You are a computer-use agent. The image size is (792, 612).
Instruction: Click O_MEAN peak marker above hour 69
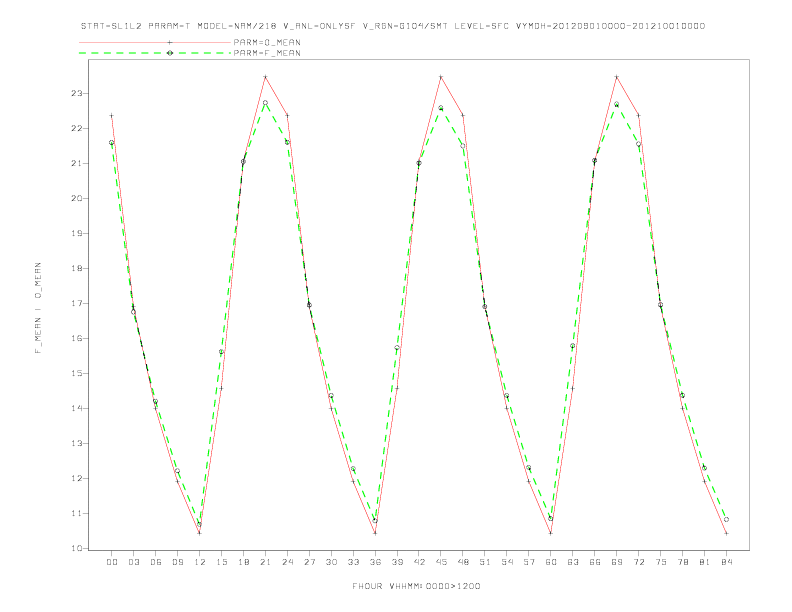[x=617, y=77]
